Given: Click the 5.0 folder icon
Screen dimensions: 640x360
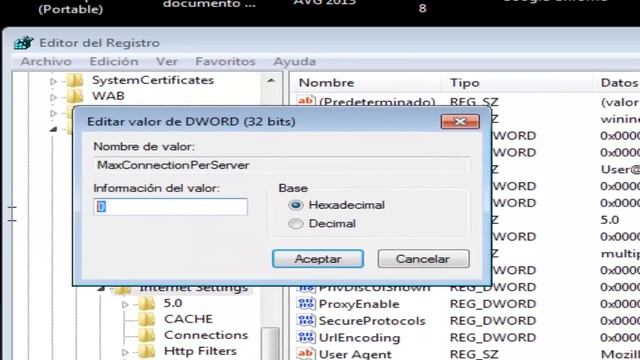Looking at the screenshot, I should pos(147,303).
